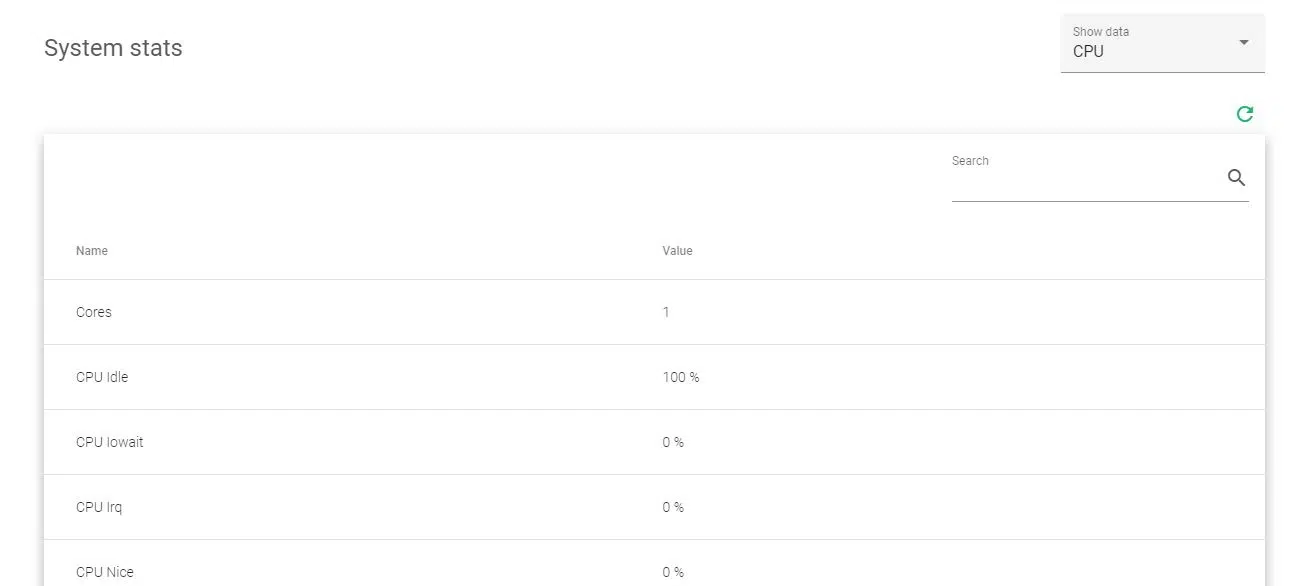Screen dimensions: 1309x586
Task: Click the Search field label
Action: tap(970, 161)
